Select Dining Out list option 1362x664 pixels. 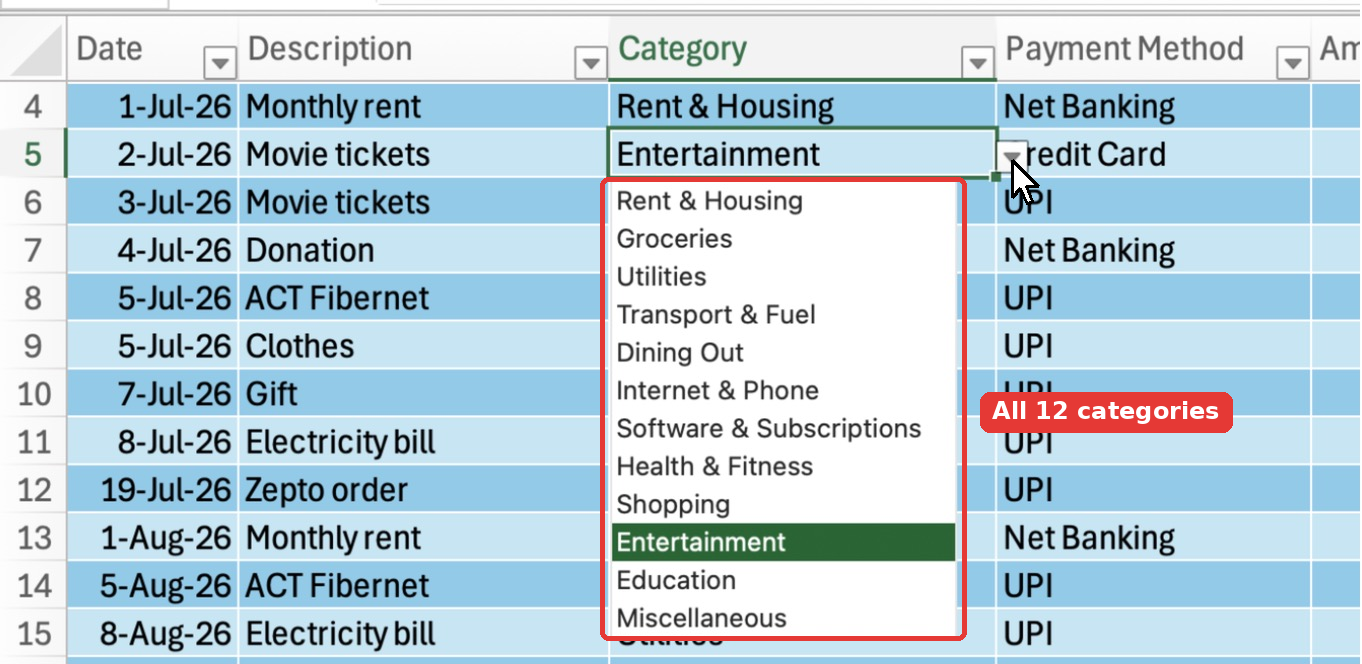pos(783,353)
